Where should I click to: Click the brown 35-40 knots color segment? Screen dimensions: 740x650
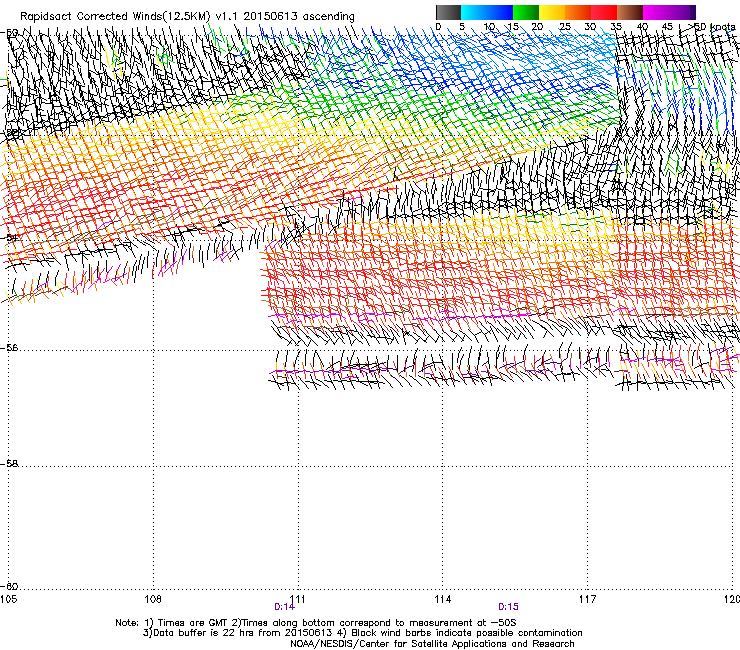630,12
